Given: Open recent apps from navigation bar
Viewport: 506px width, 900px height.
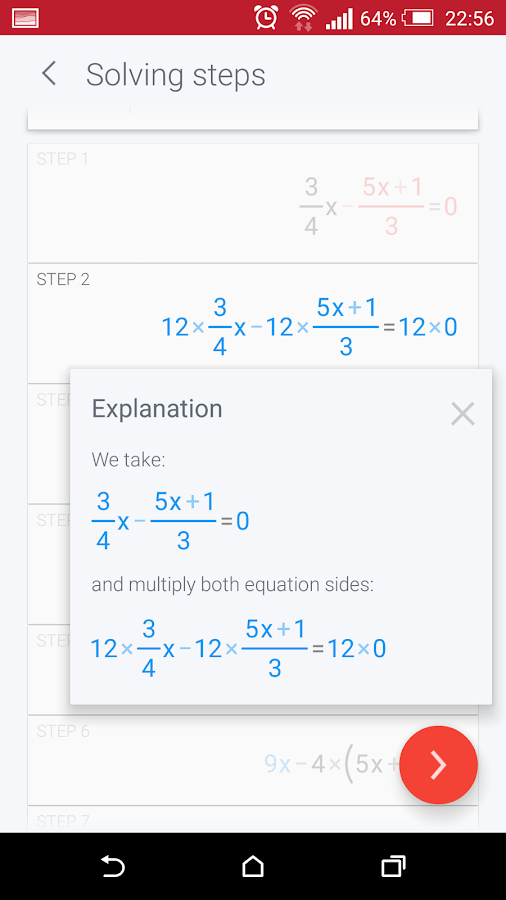Looking at the screenshot, I should pyautogui.click(x=393, y=866).
